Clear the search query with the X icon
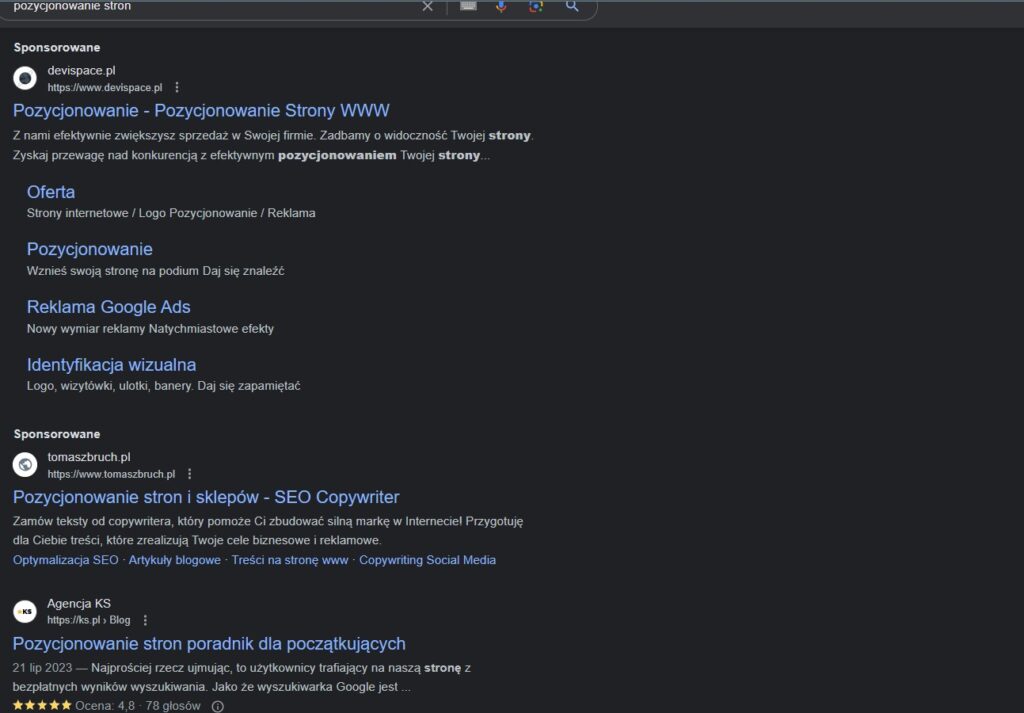Screen dimensions: 1024x713 [428, 6]
